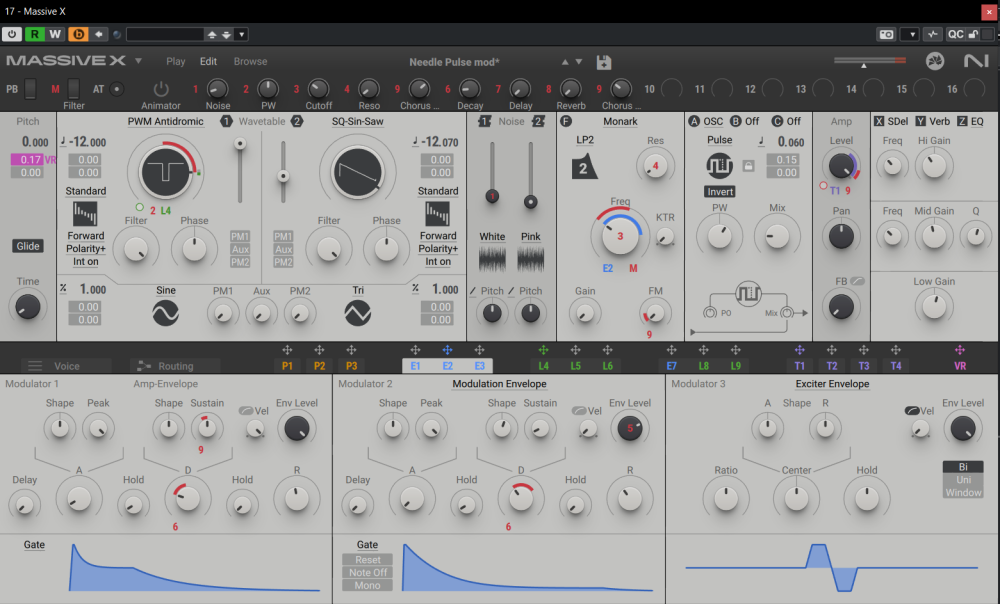Click the Note Off gate option
This screenshot has height=604, width=1000.
[367, 572]
